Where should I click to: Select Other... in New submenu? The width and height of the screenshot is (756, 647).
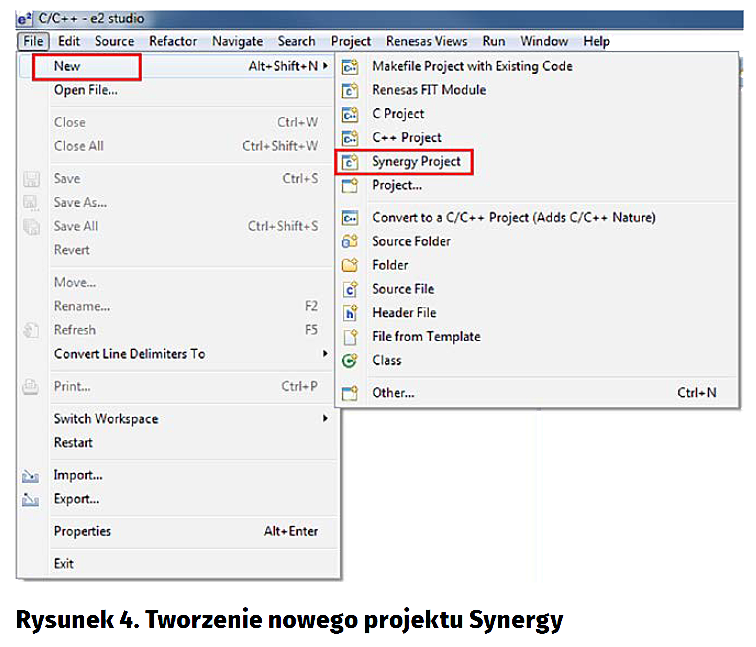tap(393, 393)
